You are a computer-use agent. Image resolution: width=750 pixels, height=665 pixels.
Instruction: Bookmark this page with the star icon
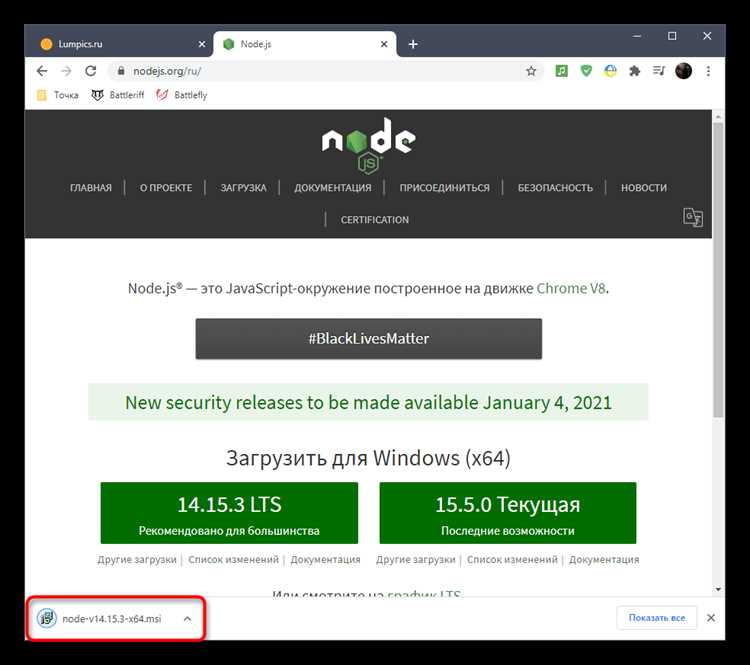[531, 71]
